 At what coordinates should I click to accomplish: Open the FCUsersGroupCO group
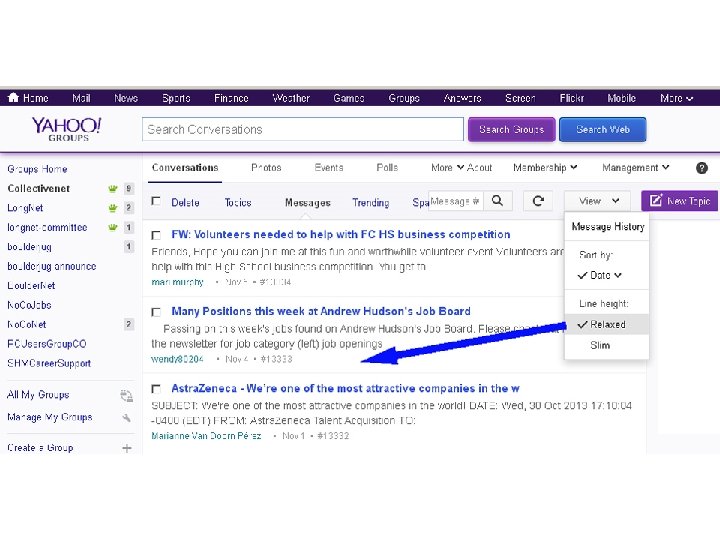[x=47, y=344]
